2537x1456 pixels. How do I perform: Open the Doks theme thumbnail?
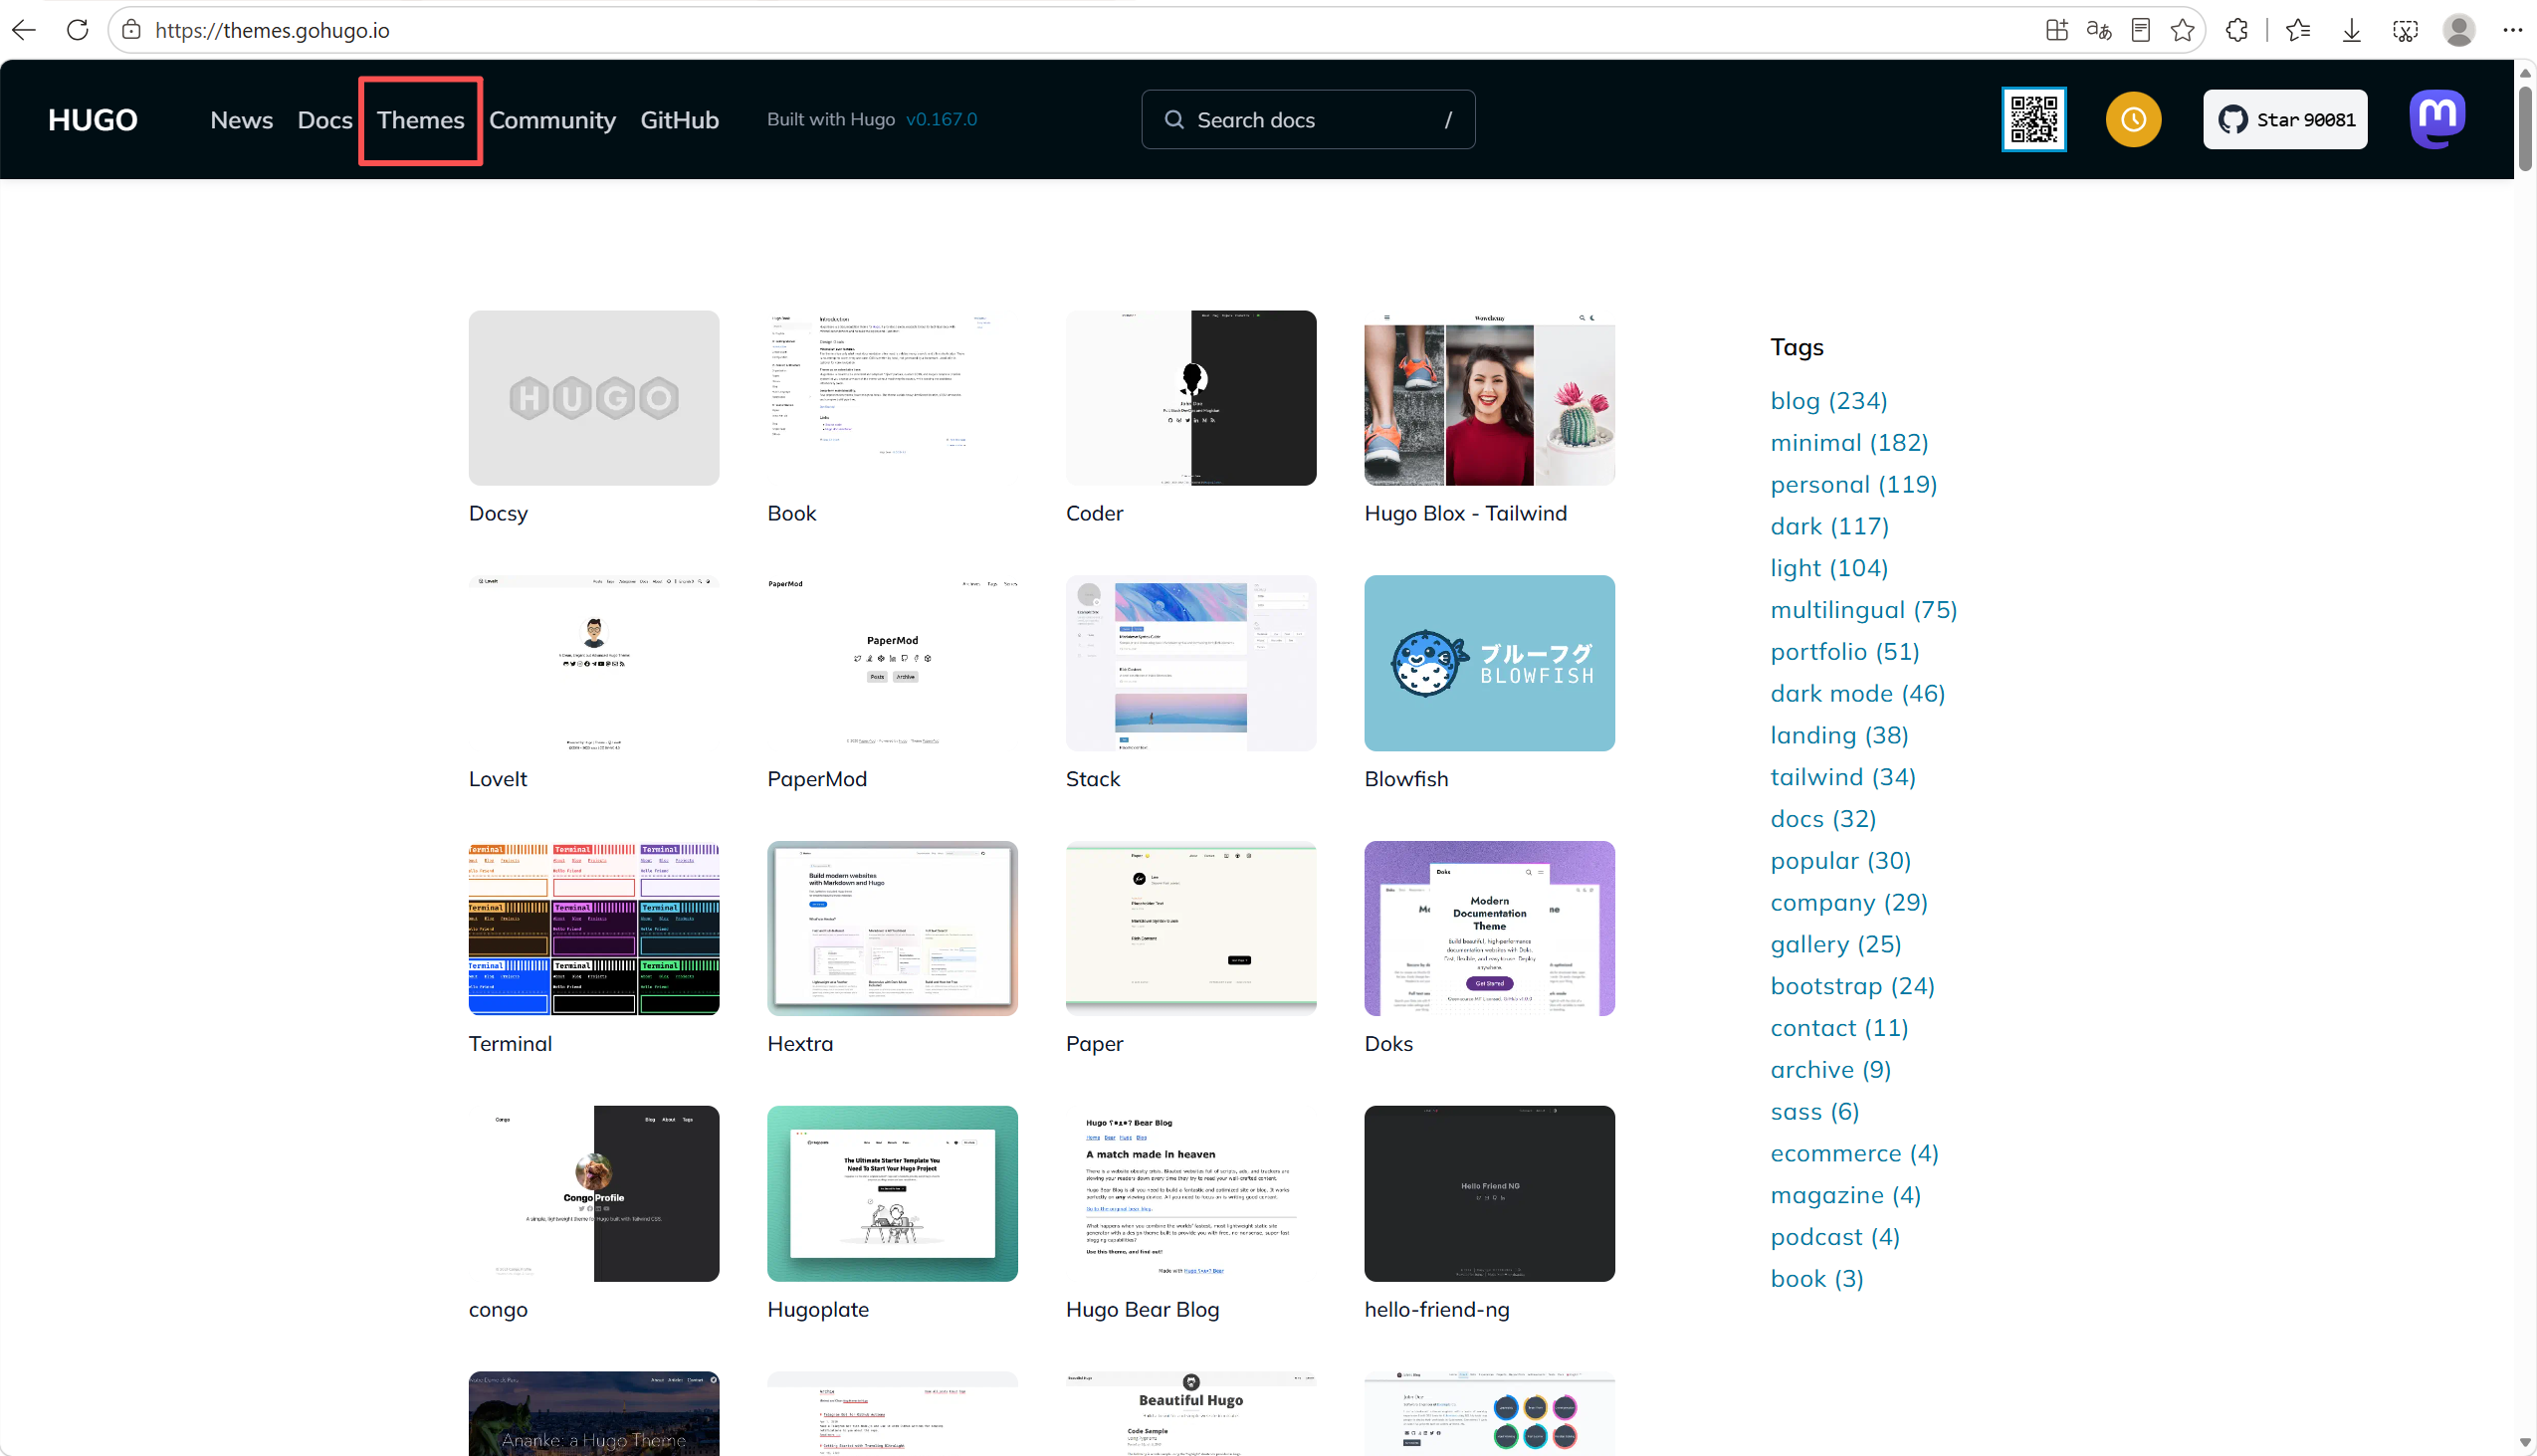coord(1489,928)
